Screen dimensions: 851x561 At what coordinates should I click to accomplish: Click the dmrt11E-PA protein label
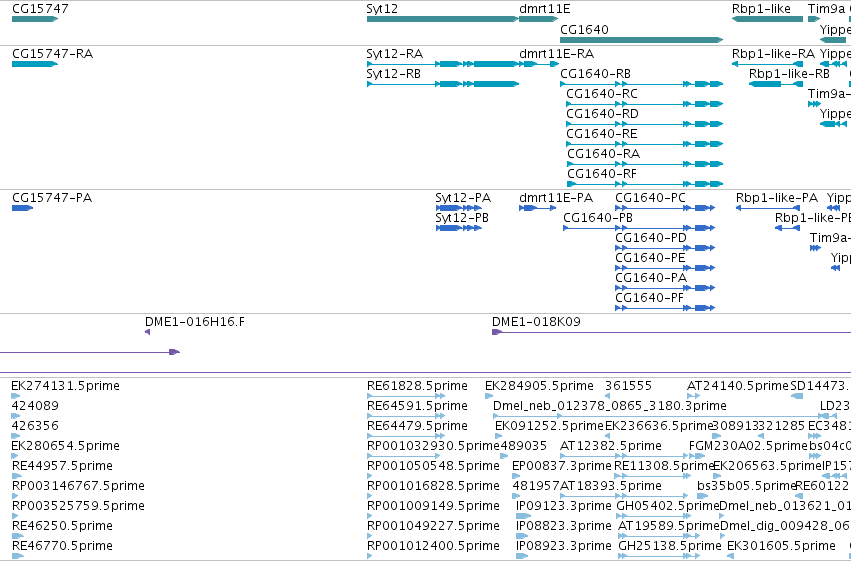[x=556, y=199]
